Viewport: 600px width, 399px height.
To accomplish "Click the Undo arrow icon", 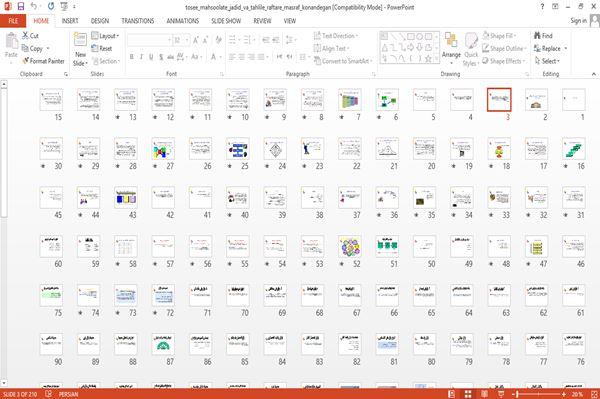I will click(34, 7).
